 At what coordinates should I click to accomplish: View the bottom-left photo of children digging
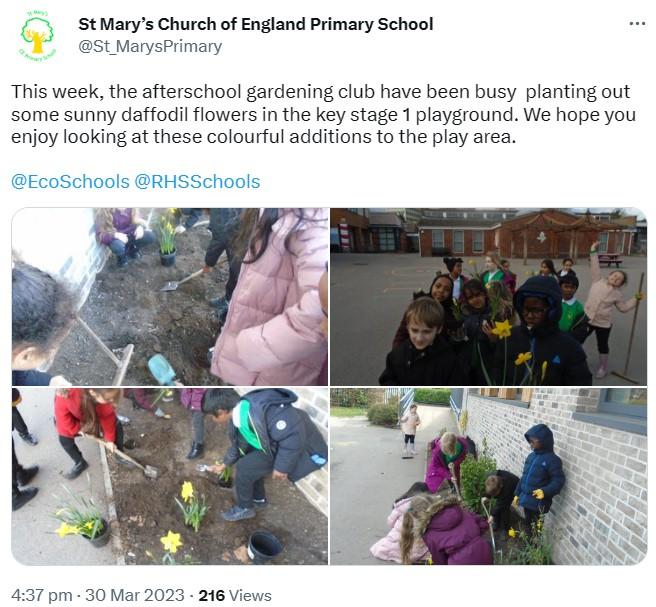tap(170, 476)
